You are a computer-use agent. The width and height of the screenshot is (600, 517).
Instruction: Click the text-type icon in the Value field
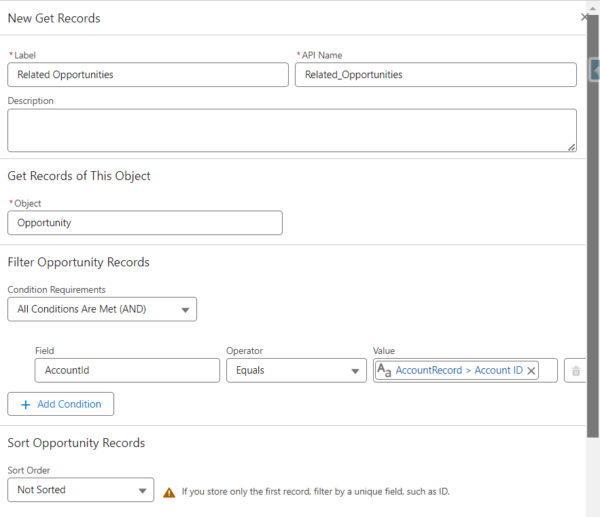pyautogui.click(x=384, y=370)
